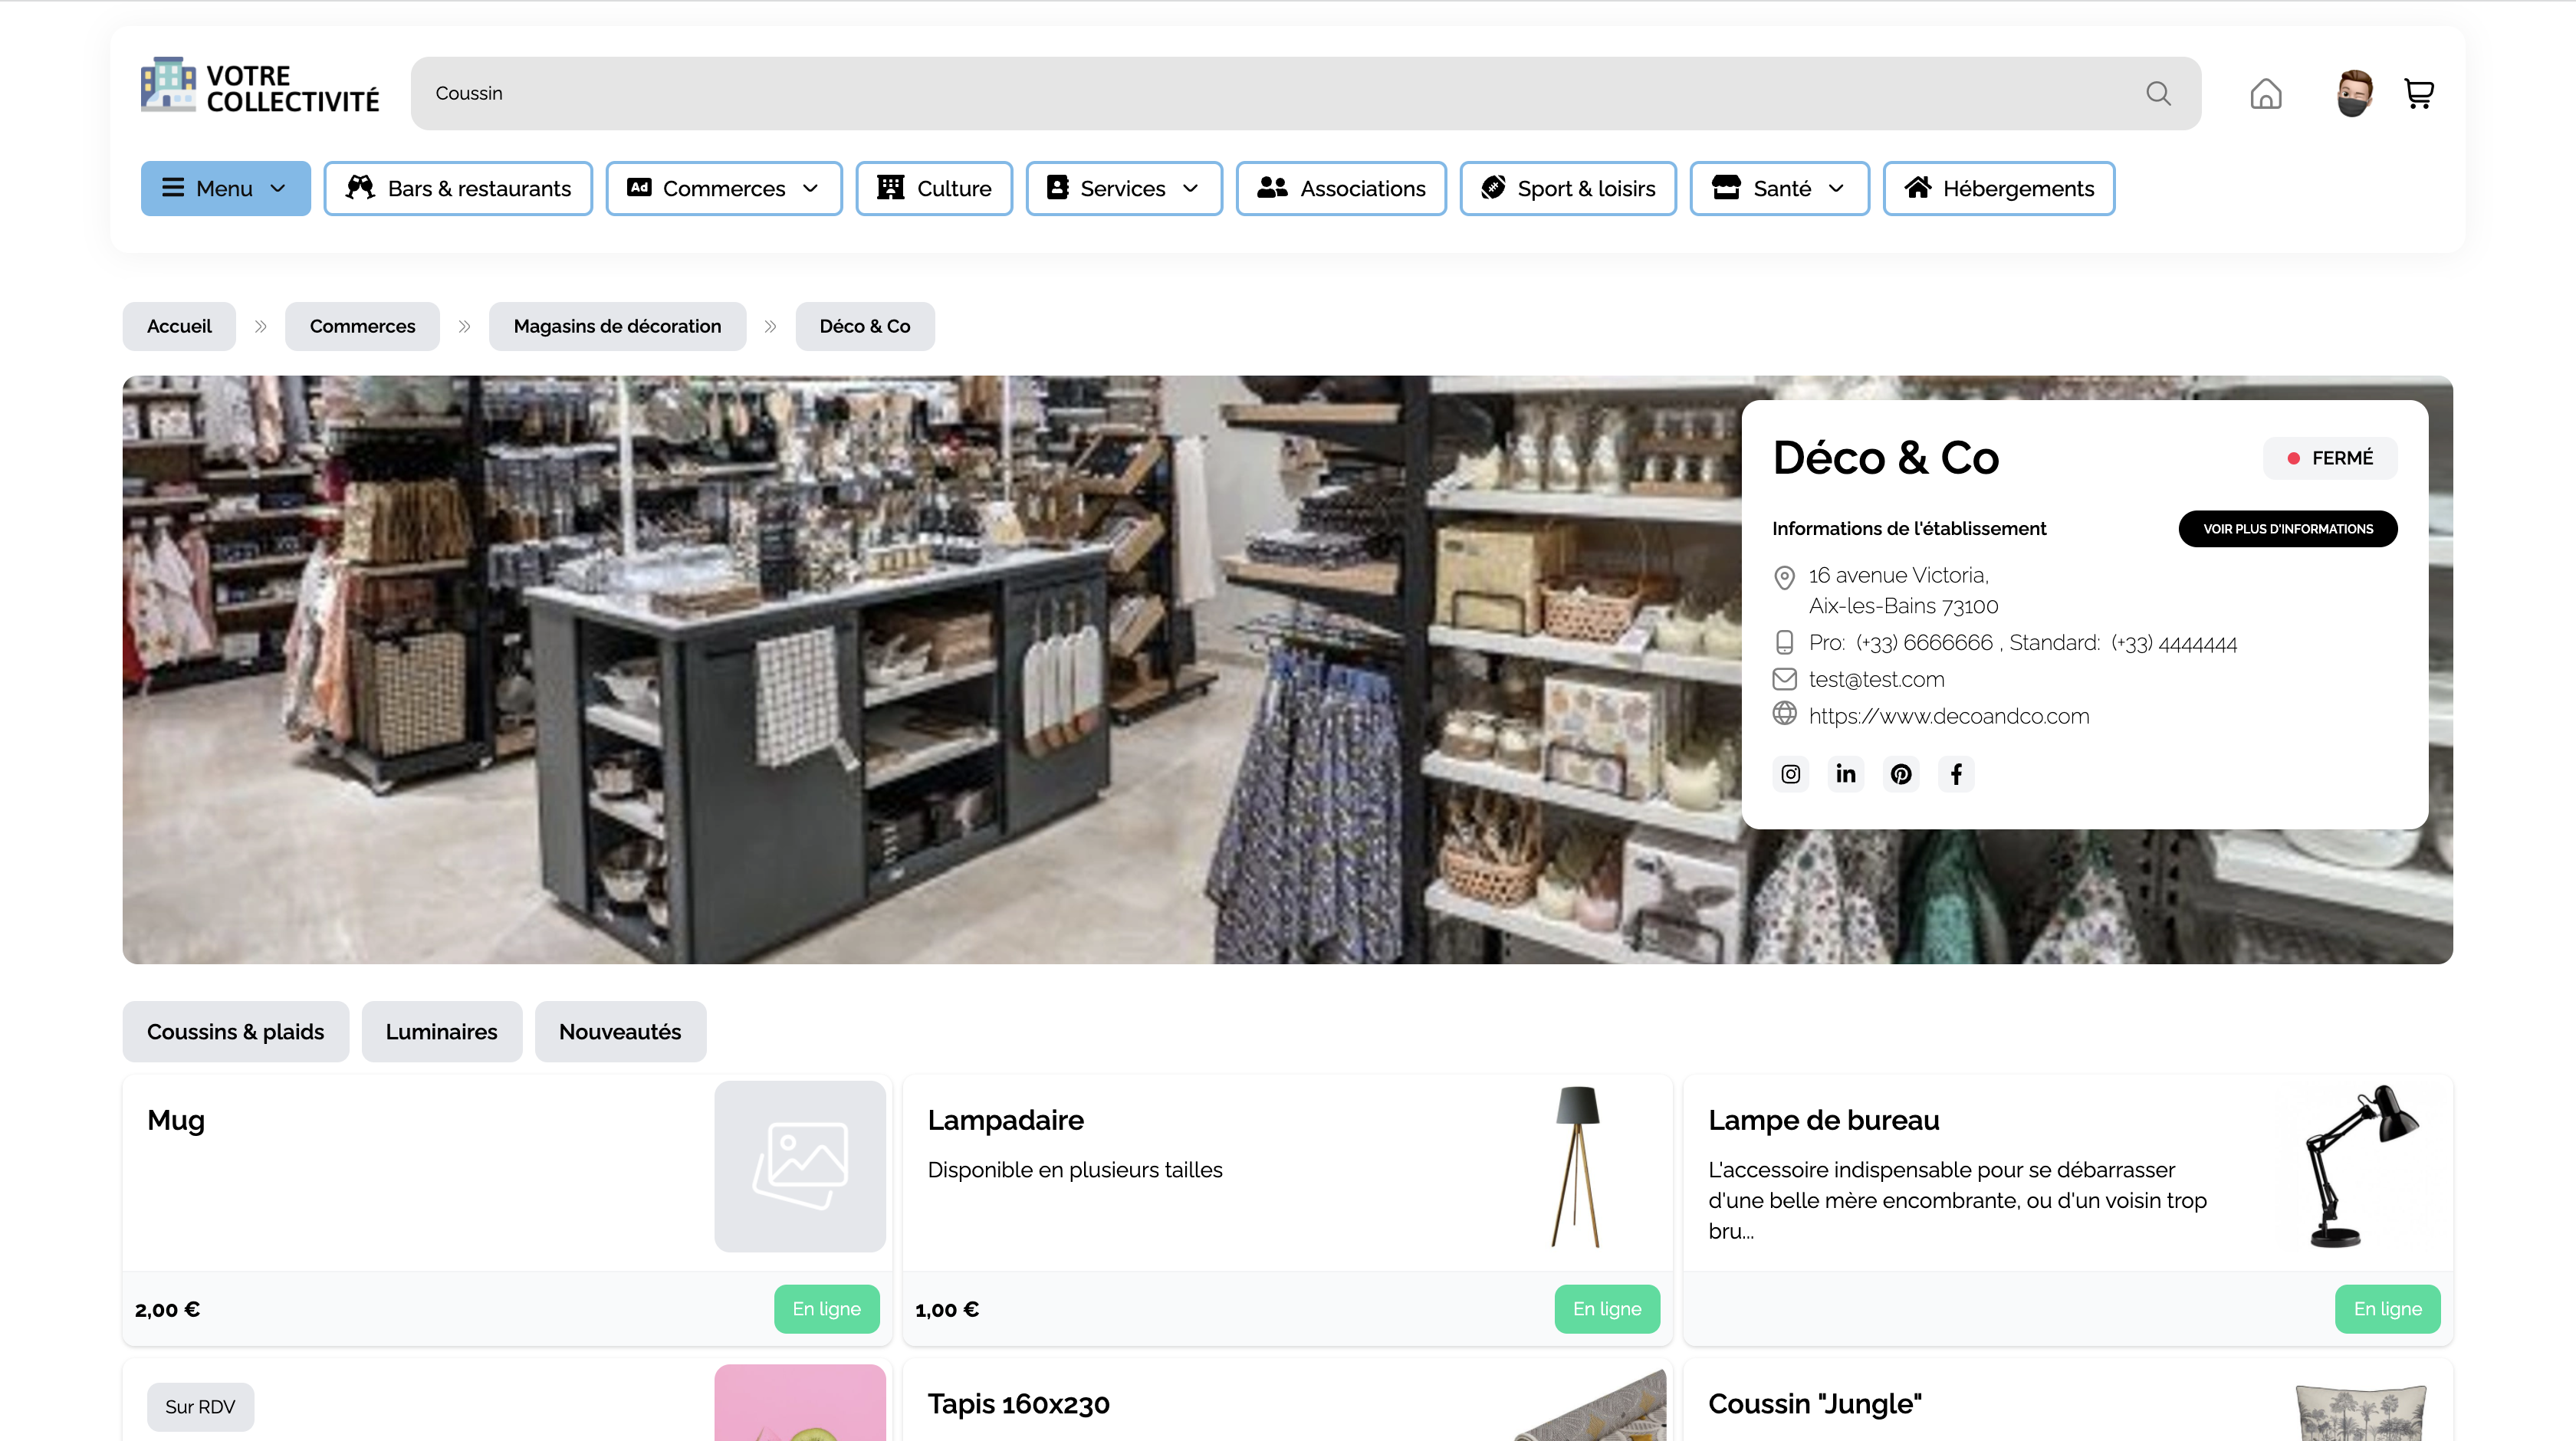This screenshot has width=2576, height=1441.
Task: Expand the Menu dropdown
Action: 225,188
